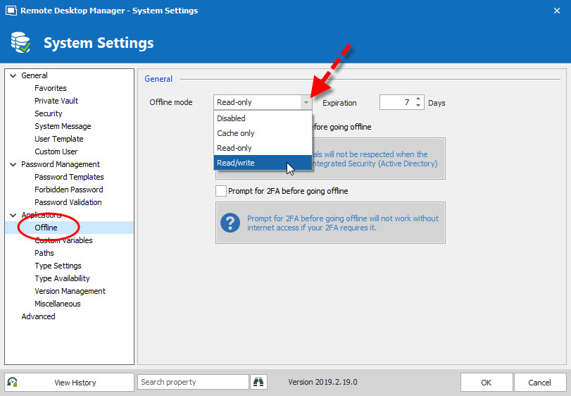This screenshot has width=571, height=396.
Task: Open Private Vault settings page
Action: pyautogui.click(x=56, y=101)
